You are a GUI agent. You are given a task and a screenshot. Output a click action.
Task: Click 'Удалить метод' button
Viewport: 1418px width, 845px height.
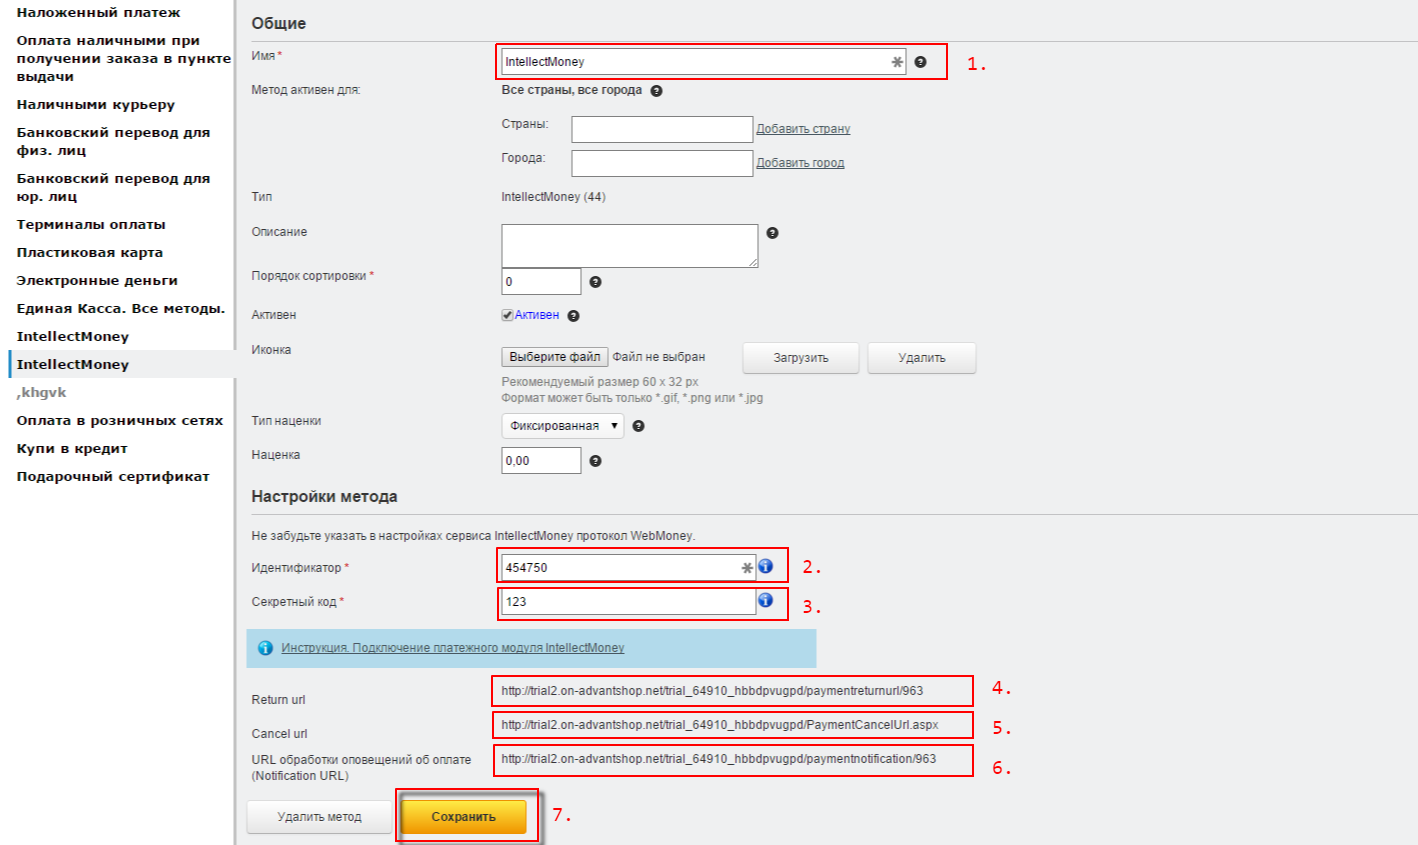coord(319,817)
